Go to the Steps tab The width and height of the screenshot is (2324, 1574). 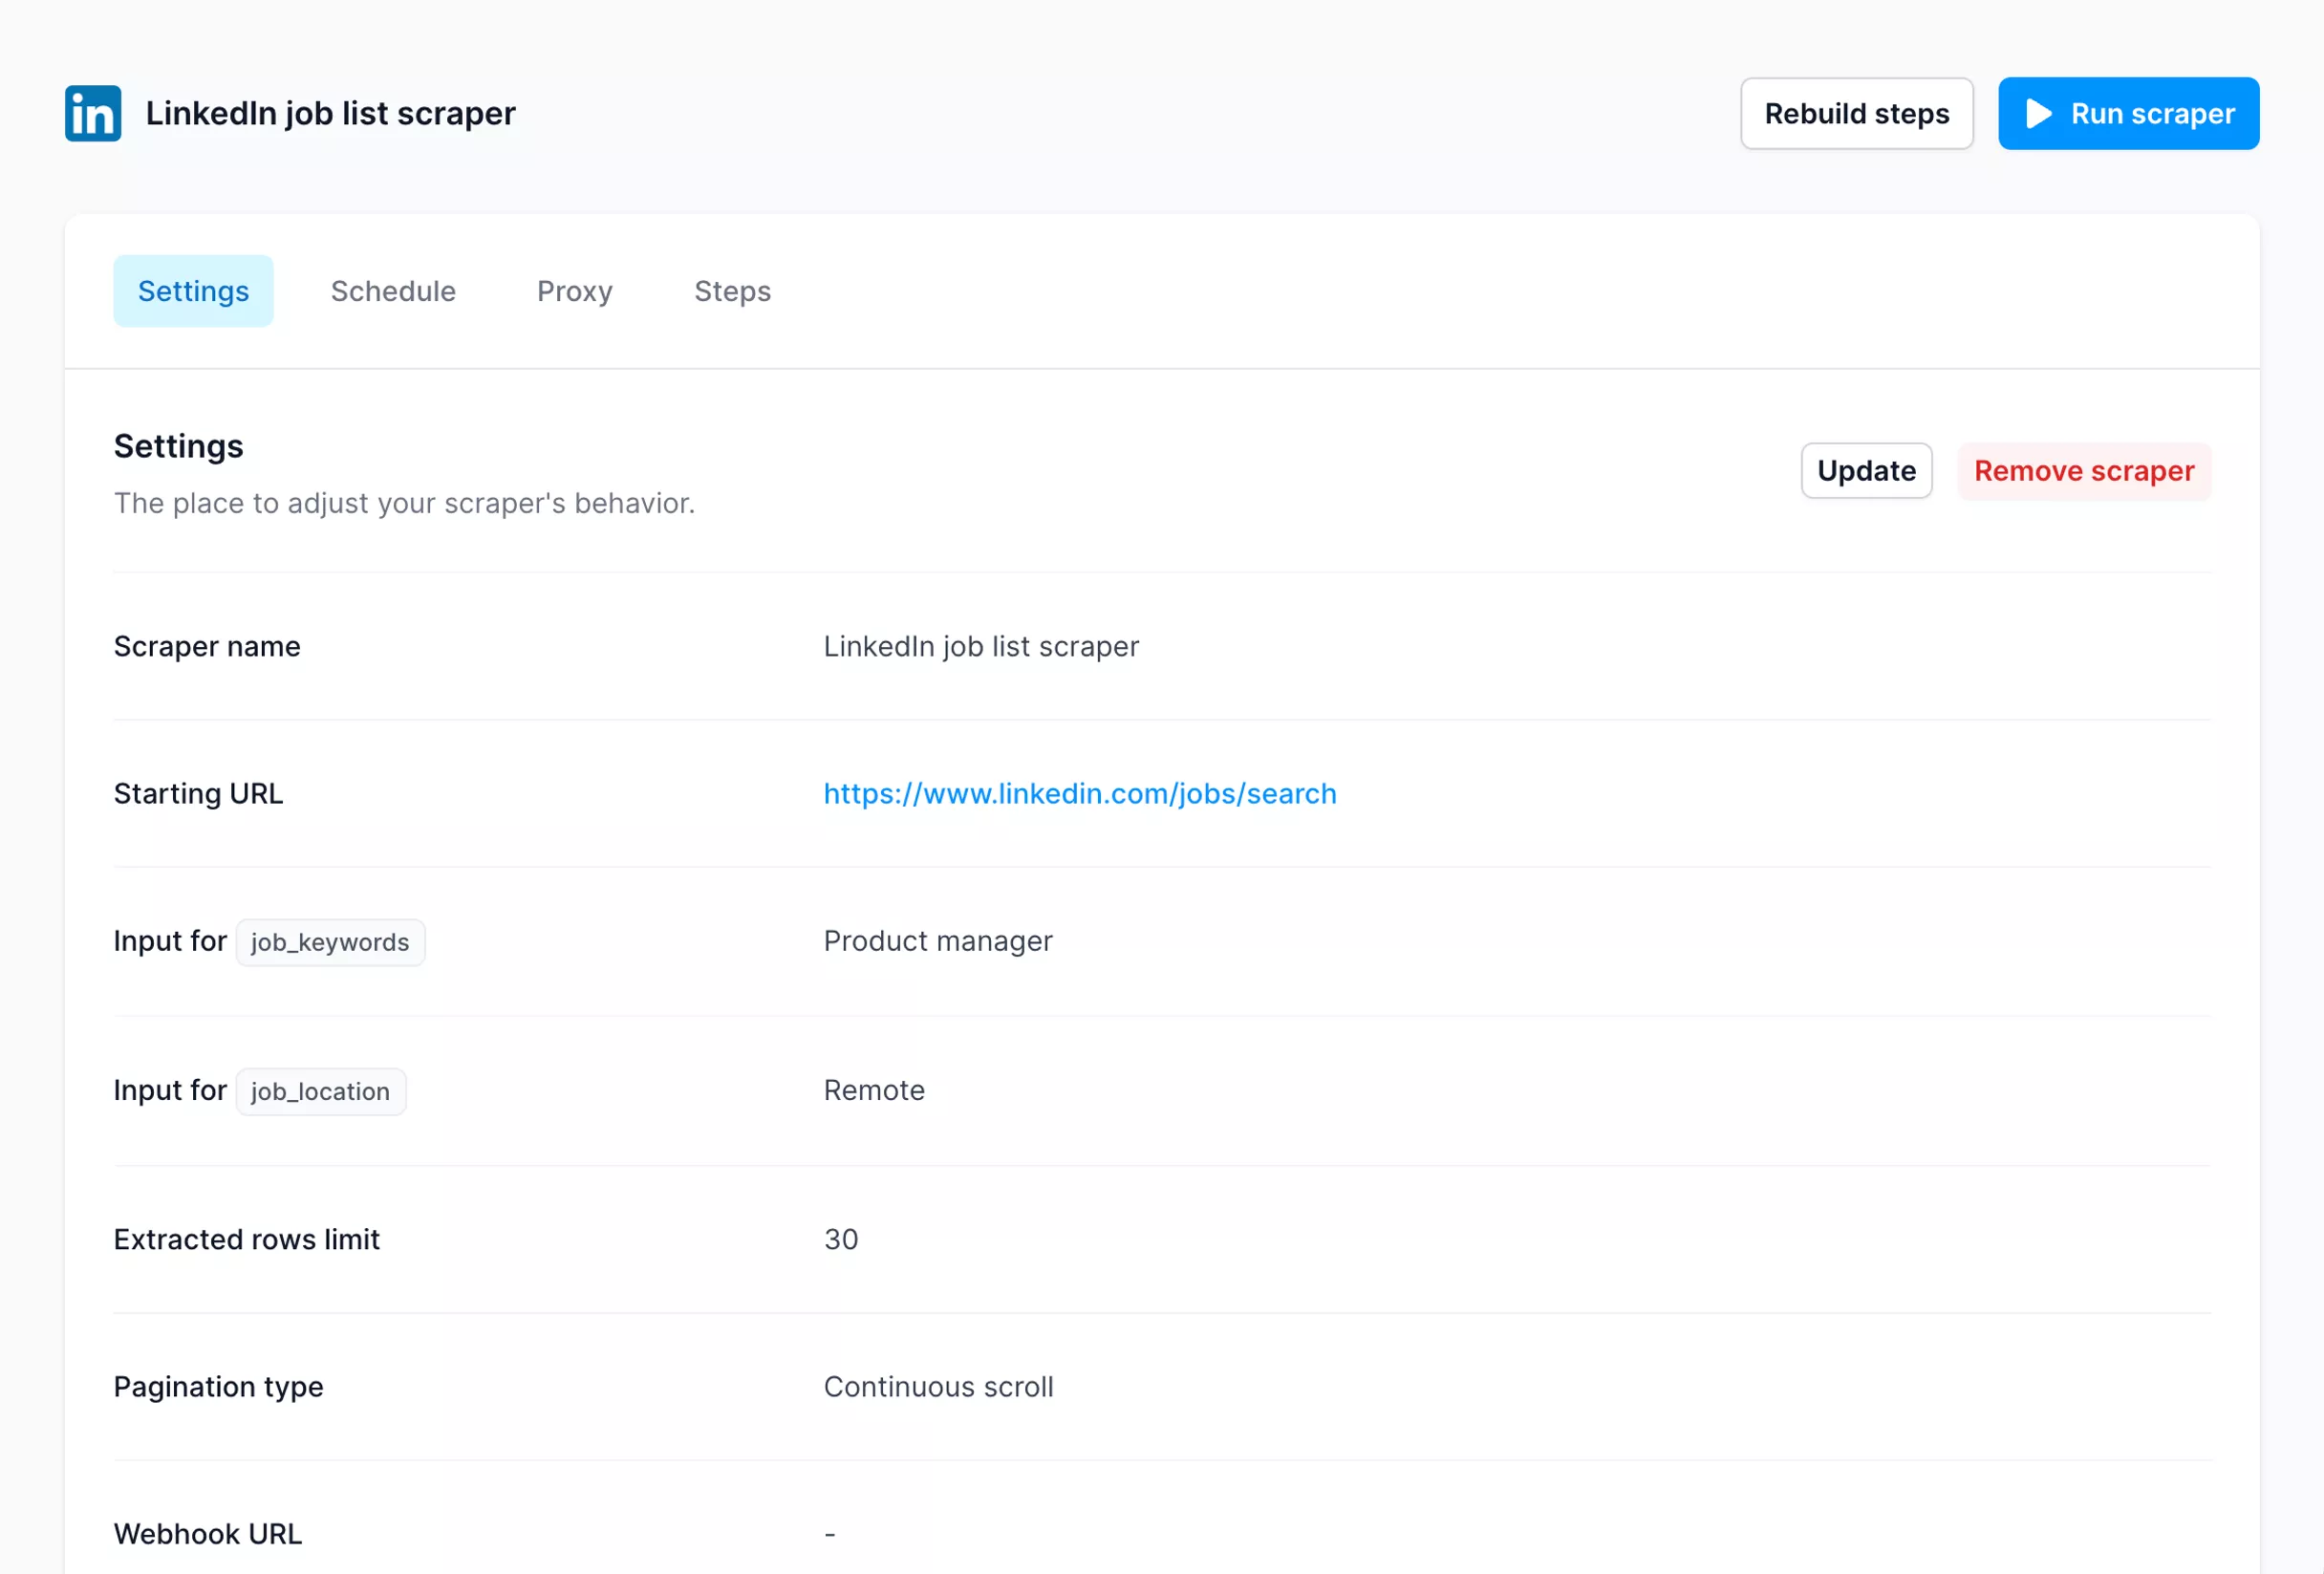pyautogui.click(x=732, y=291)
